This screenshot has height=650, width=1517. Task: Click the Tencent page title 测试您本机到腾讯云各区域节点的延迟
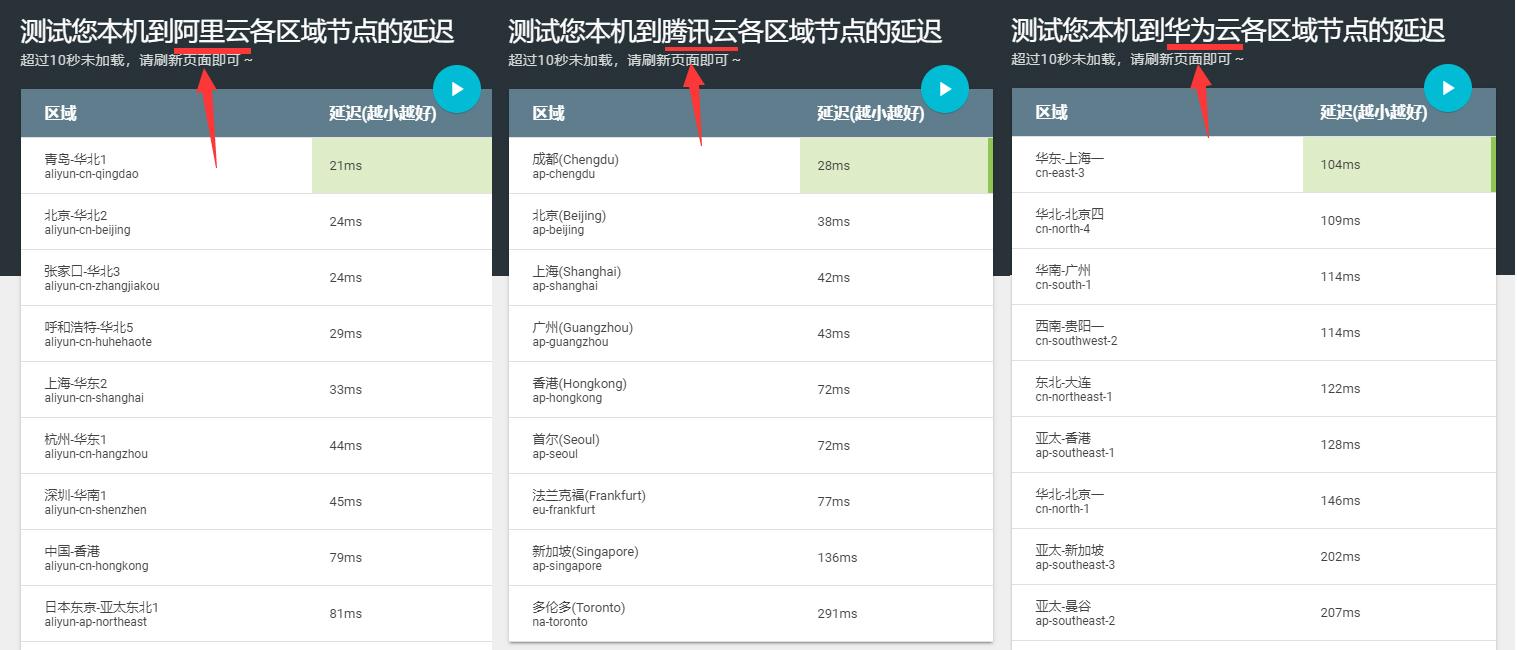725,31
